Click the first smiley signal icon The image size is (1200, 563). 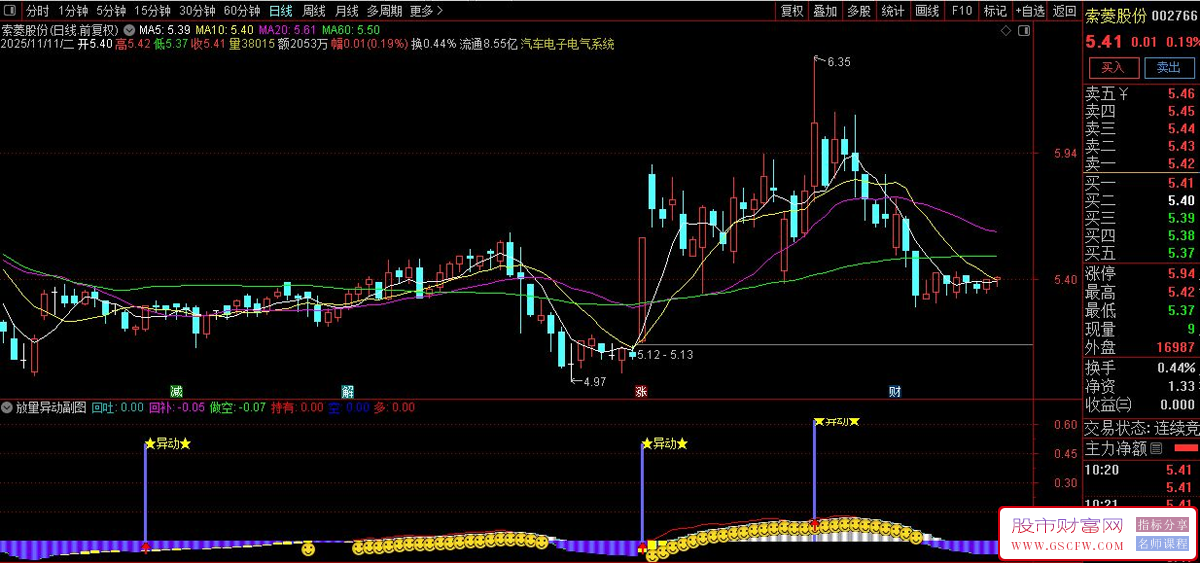pyautogui.click(x=308, y=549)
